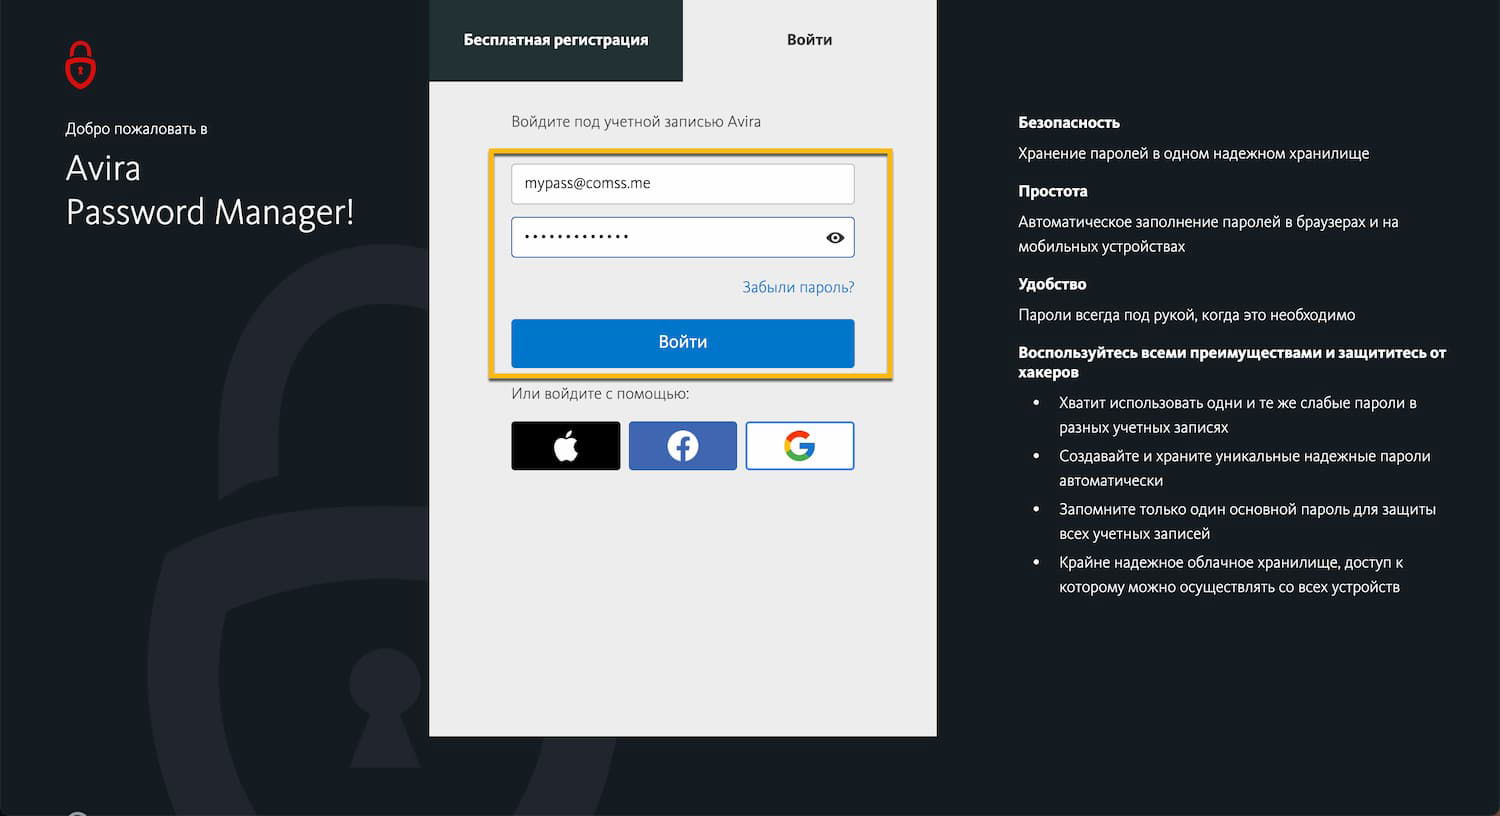Click the Воспользуйтесь всеми преимуществами heading
Screen dimensions: 1500x816
(1232, 362)
